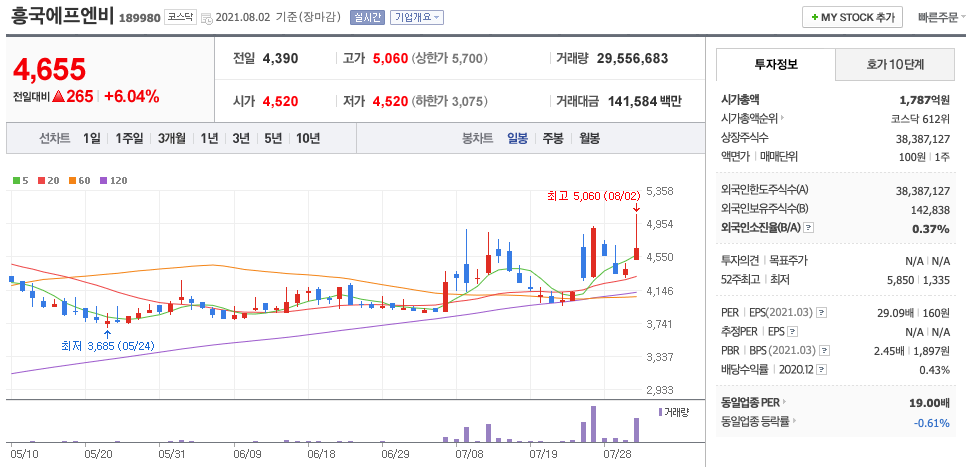Show the 월봉 monthly candle chart
974x467 pixels.
click(589, 138)
